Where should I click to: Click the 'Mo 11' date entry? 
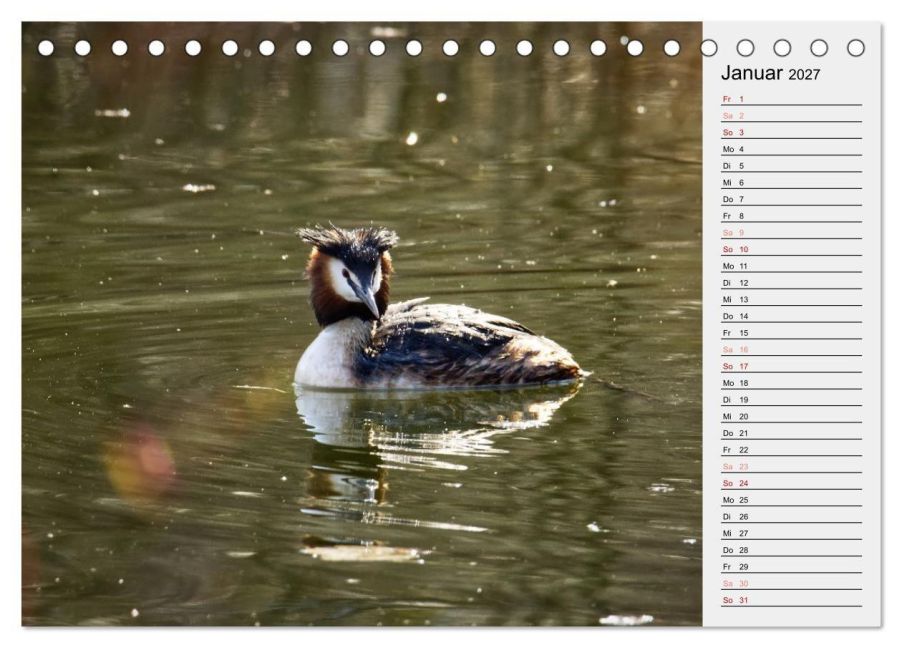click(792, 266)
